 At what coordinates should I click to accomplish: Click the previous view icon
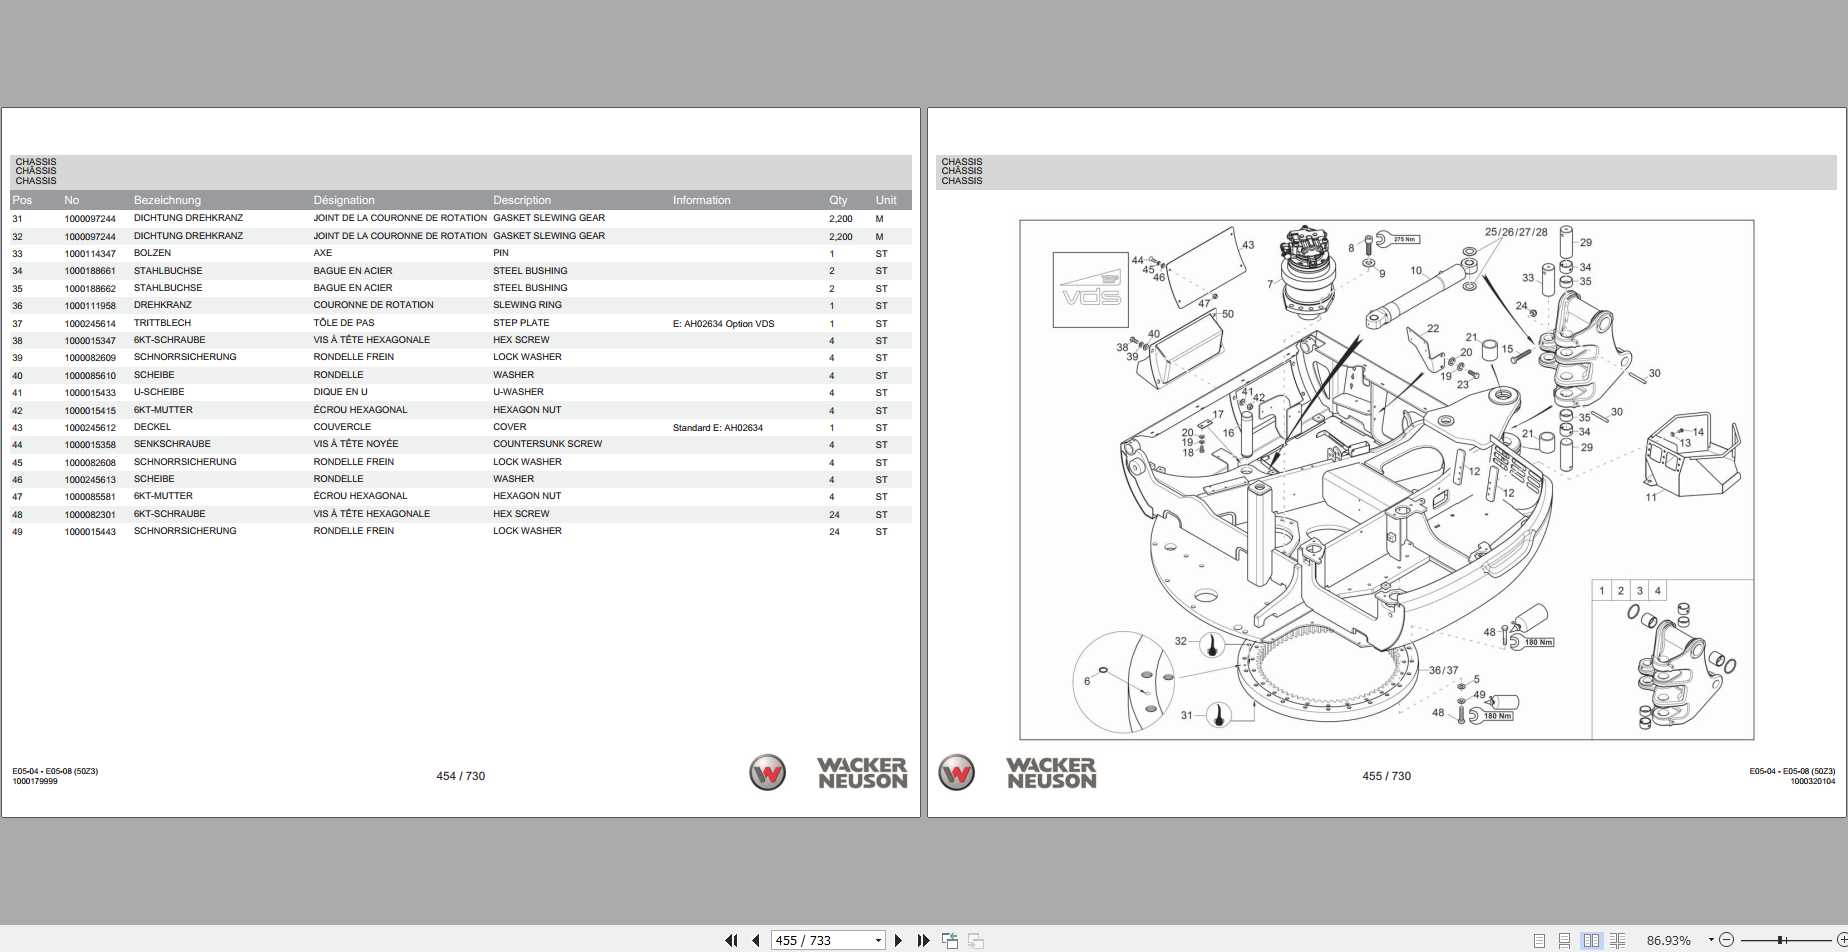pyautogui.click(x=950, y=940)
